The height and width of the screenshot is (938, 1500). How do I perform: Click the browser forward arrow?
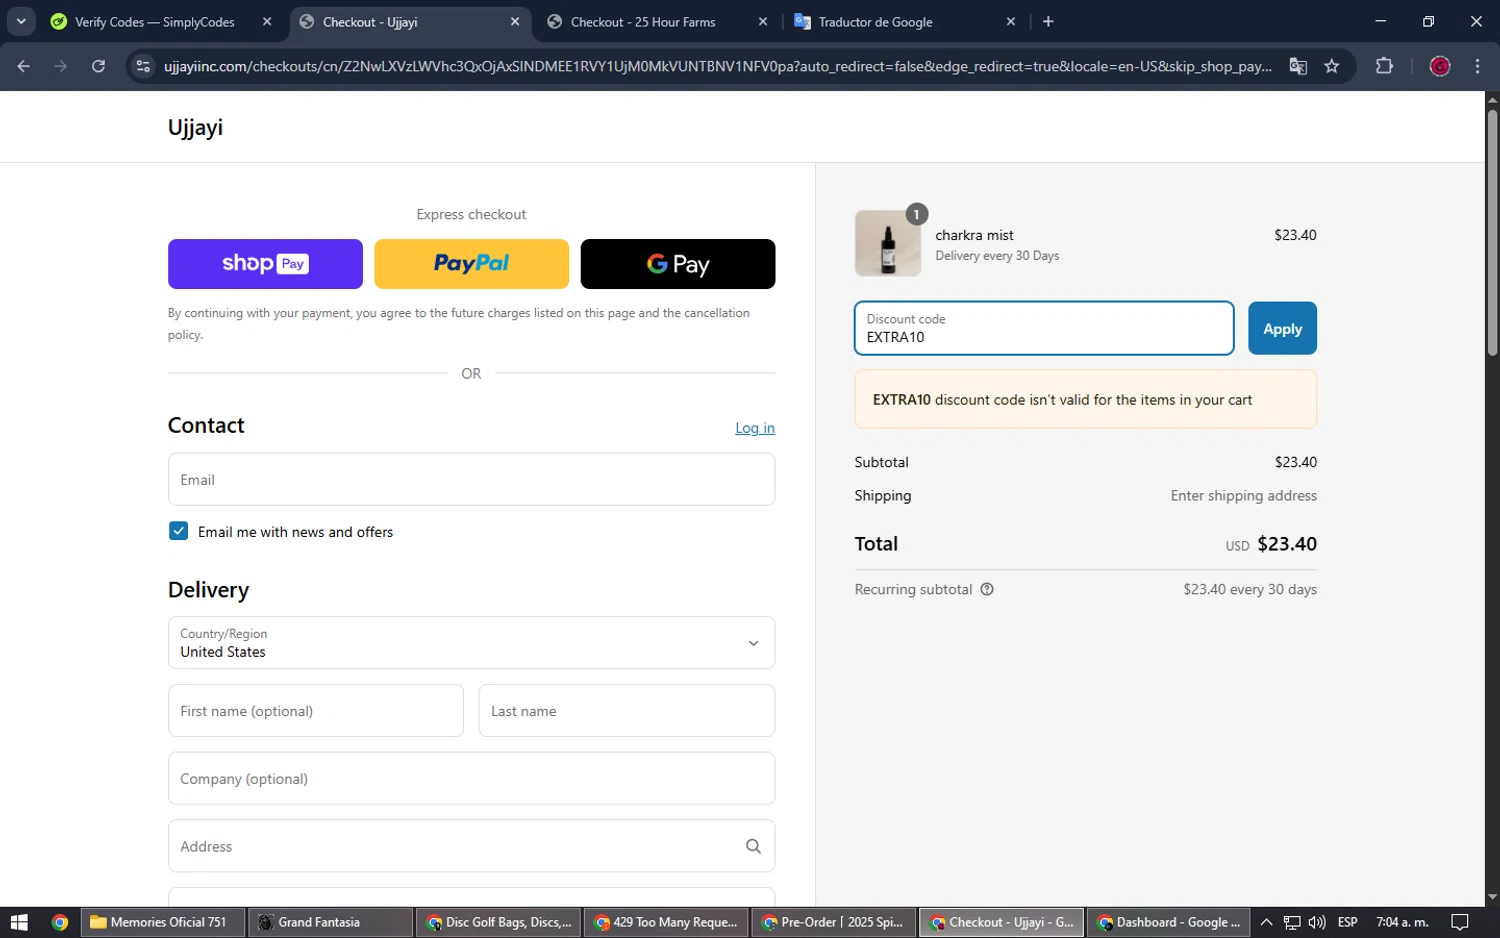[x=61, y=66]
